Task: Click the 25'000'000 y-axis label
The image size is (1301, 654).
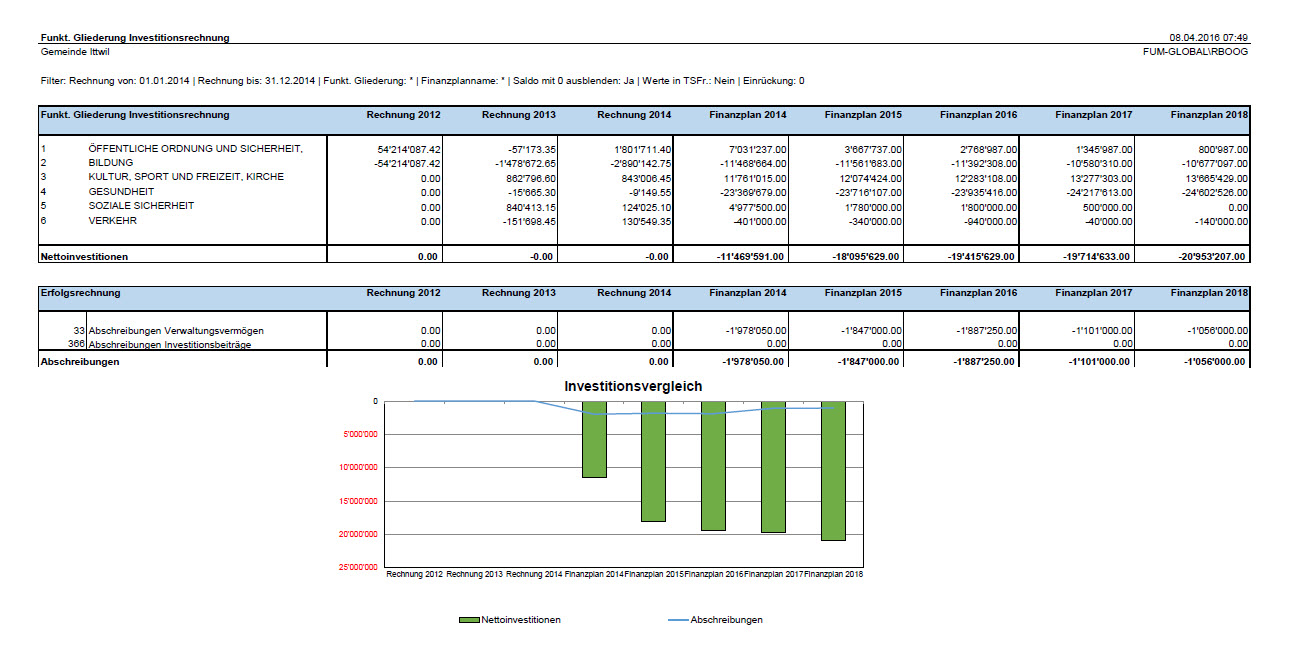Action: pos(358,568)
